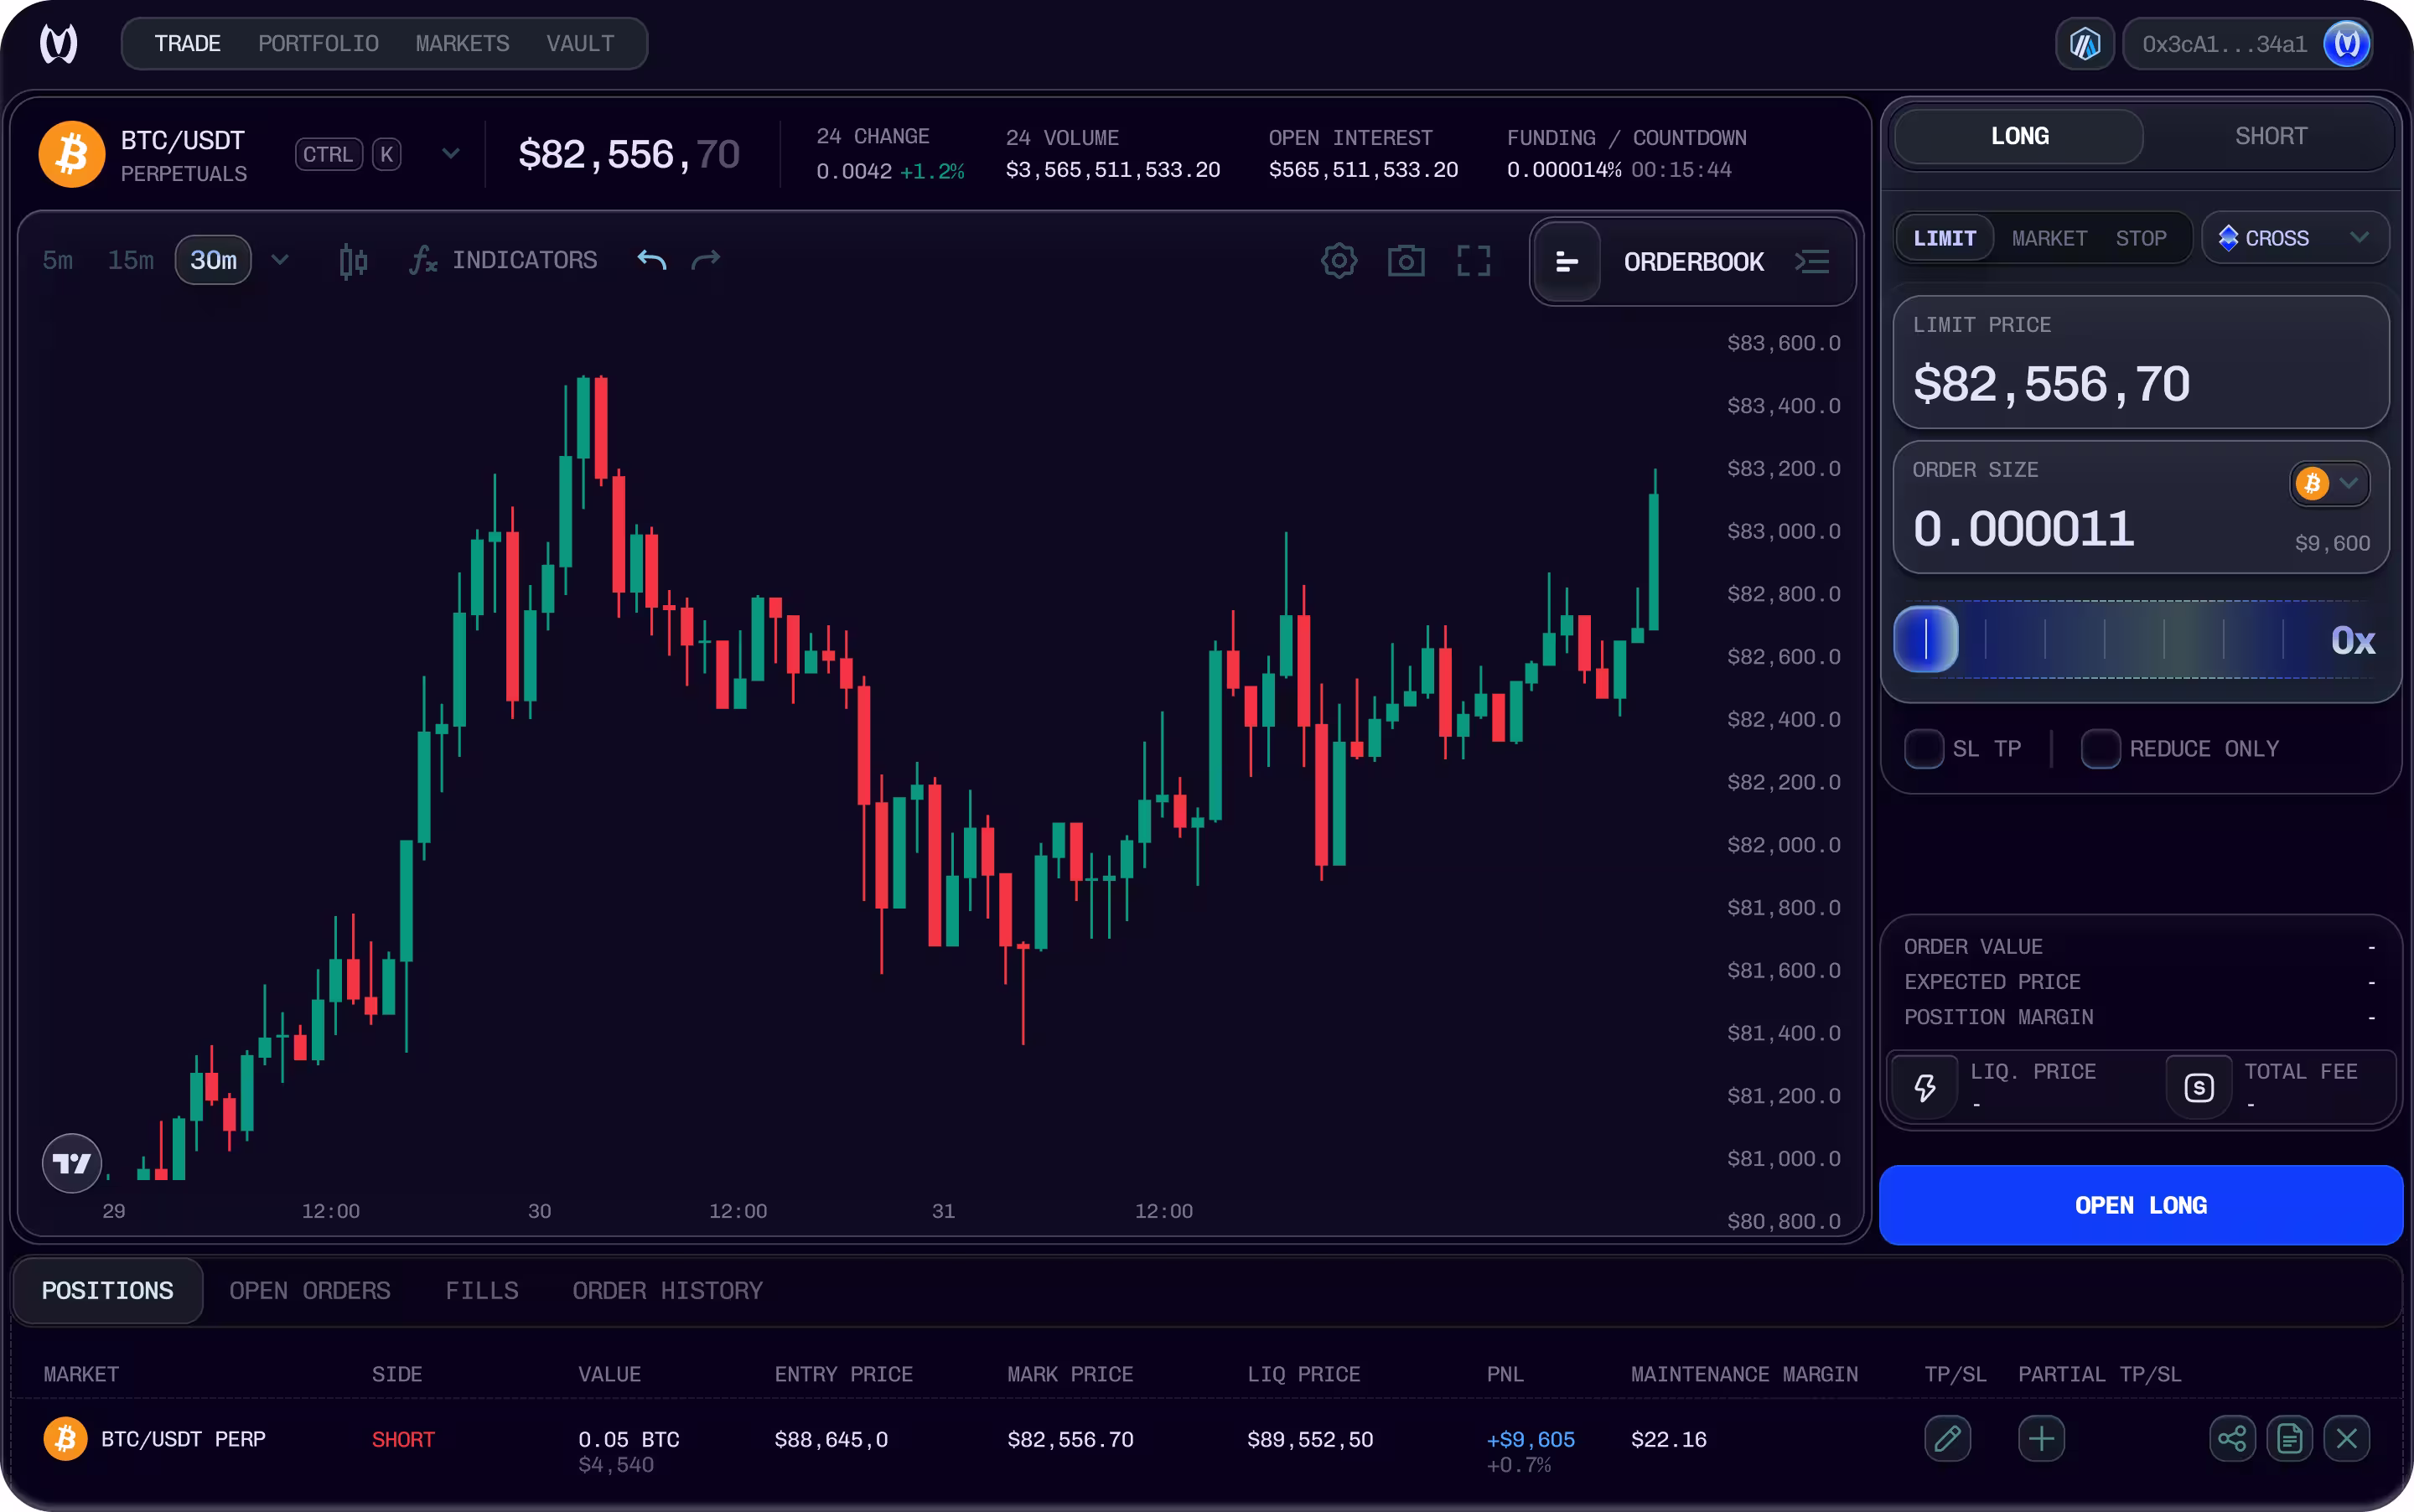Edit TP/SL for the BTC/USDT PERP position
The height and width of the screenshot is (1512, 2414).
[x=1948, y=1438]
